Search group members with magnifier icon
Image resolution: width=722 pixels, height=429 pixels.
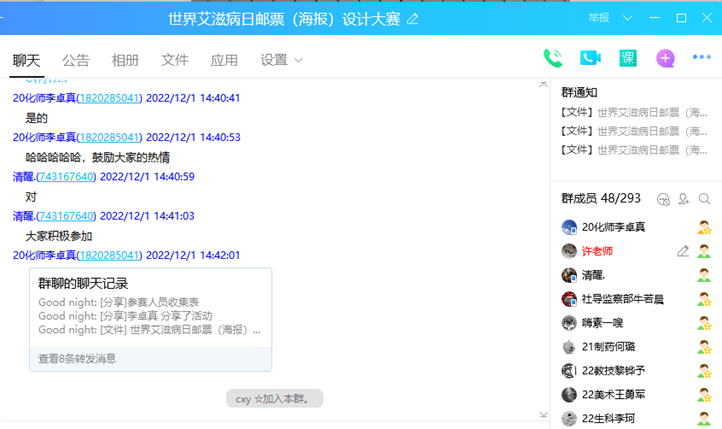click(705, 199)
